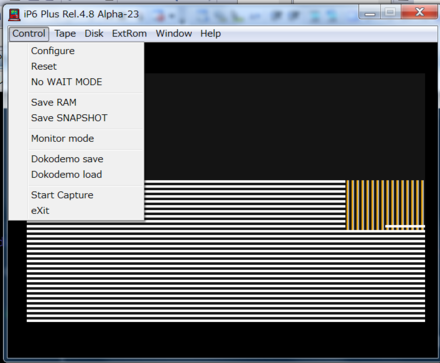Close the iP6 Plus window
This screenshot has height=363, width=440.
point(419,12)
